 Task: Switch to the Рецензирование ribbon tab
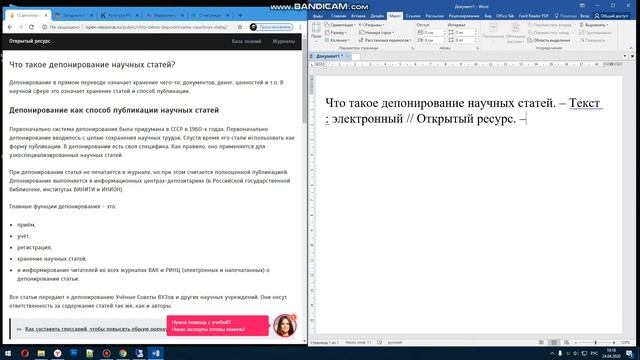pos(464,16)
